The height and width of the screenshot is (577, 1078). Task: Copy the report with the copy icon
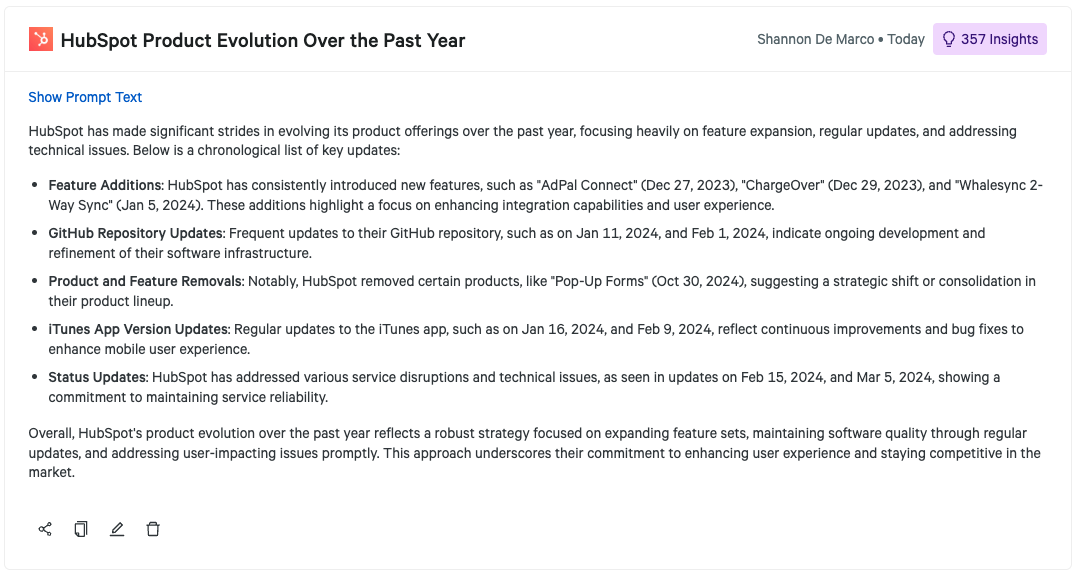(81, 529)
